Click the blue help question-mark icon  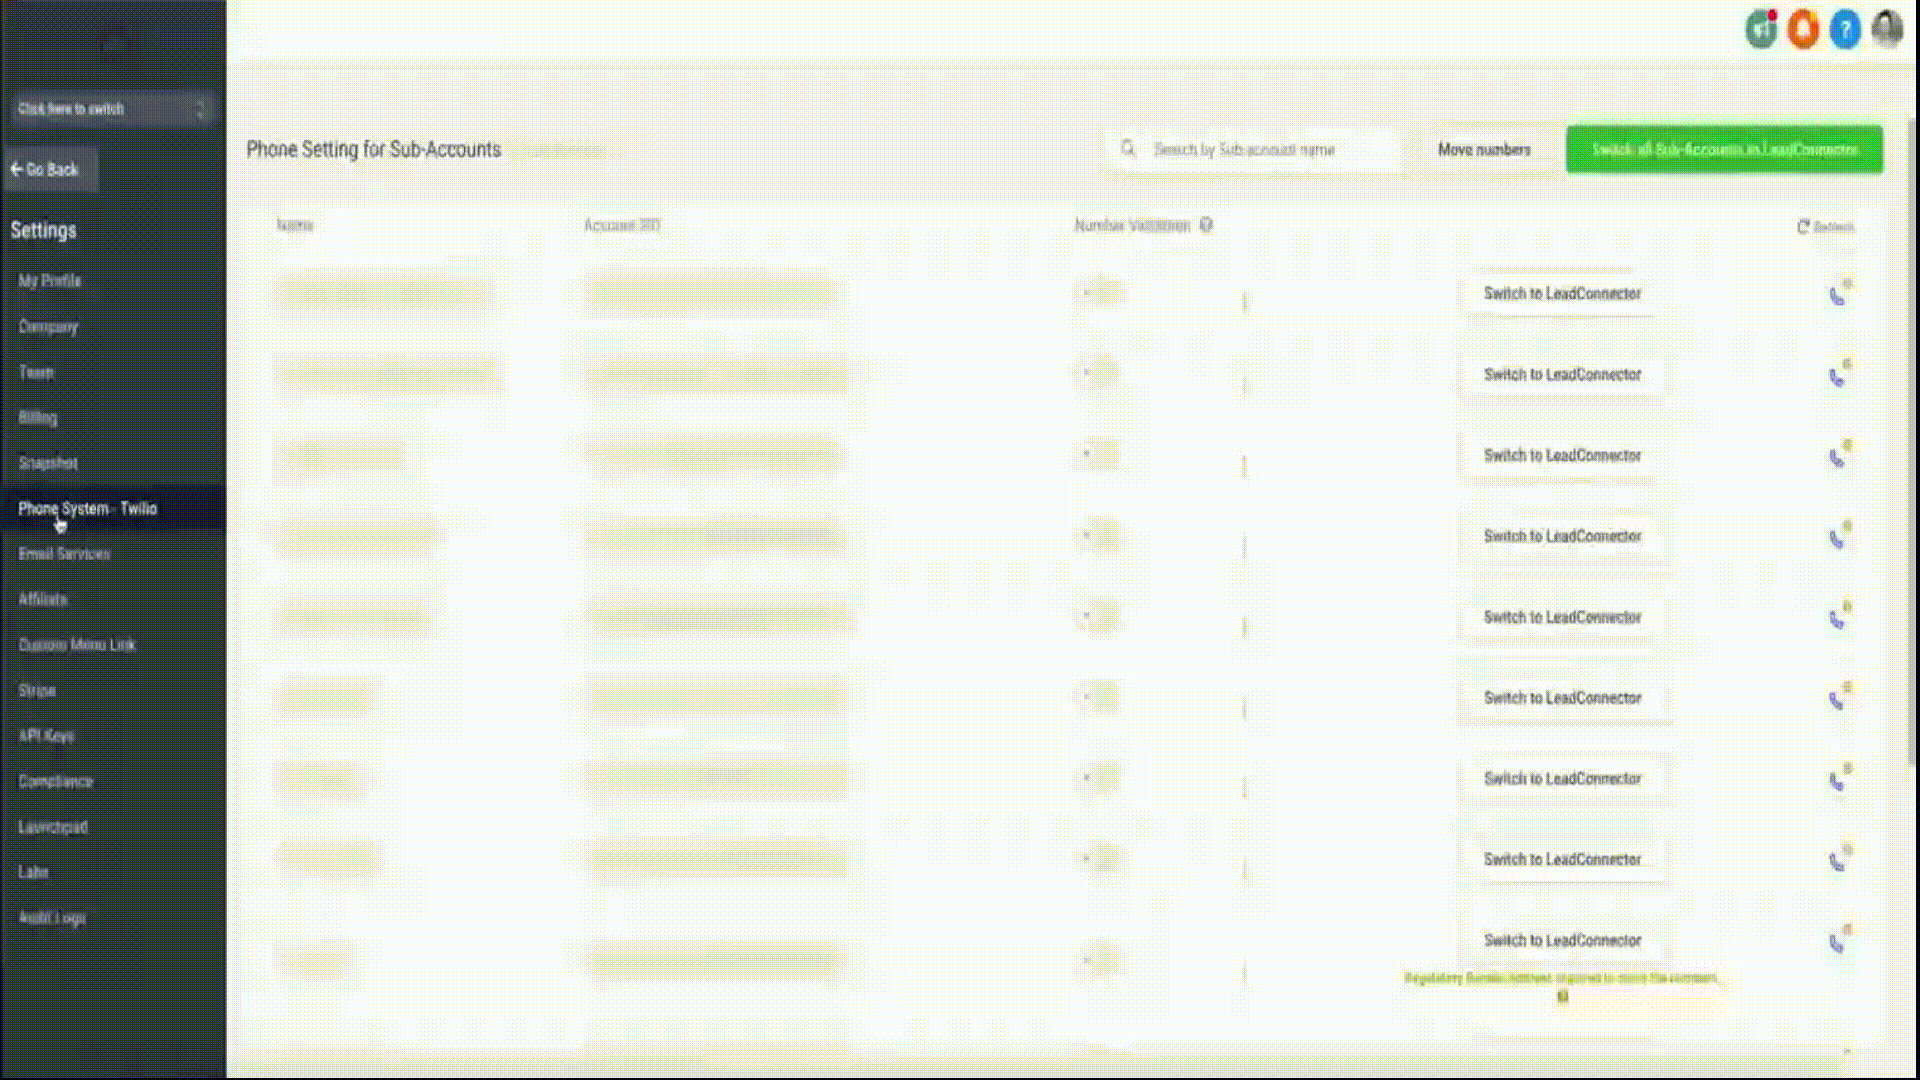[x=1845, y=30]
